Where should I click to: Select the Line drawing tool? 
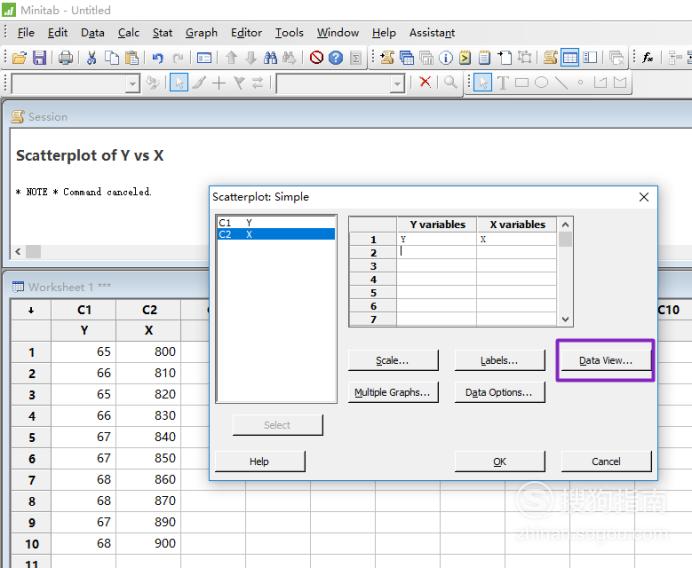(561, 83)
